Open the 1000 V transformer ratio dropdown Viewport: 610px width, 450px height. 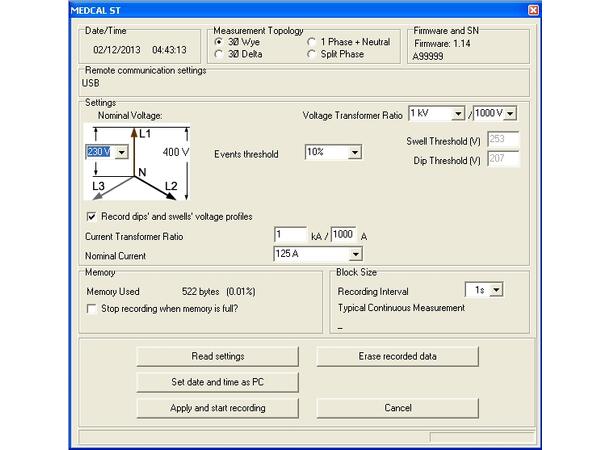pos(510,114)
